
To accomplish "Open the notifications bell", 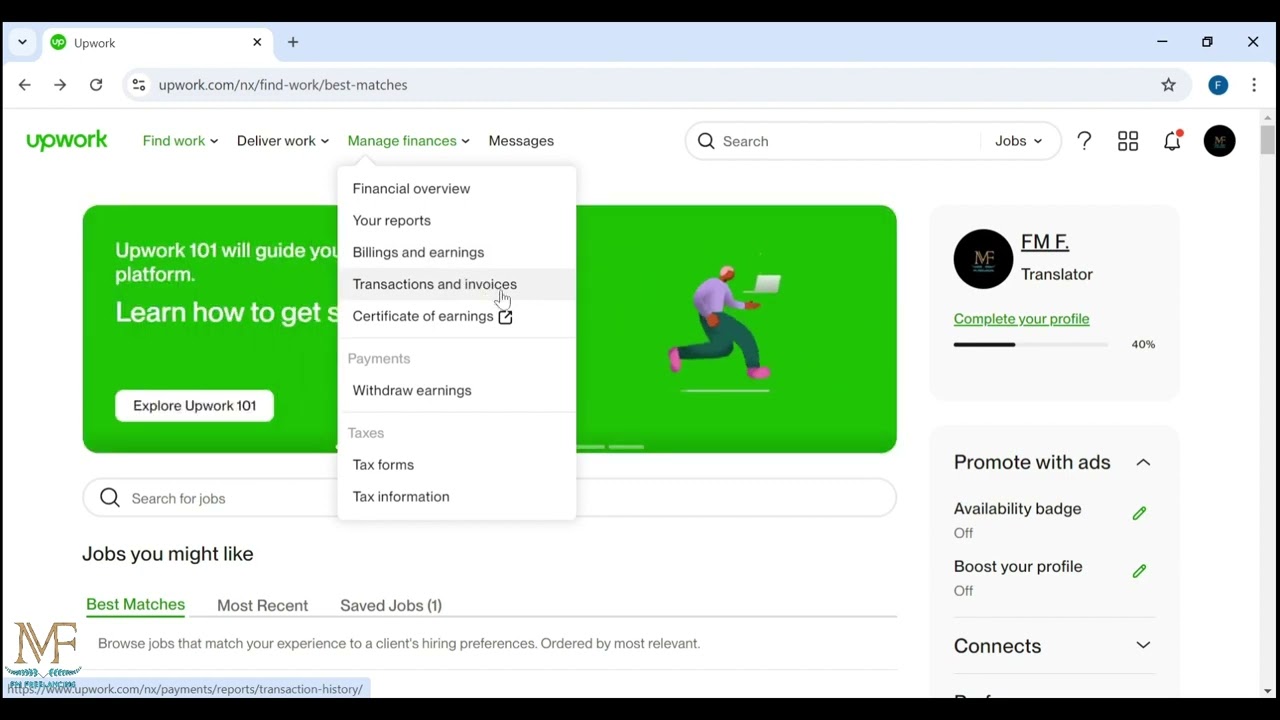I will [x=1173, y=140].
